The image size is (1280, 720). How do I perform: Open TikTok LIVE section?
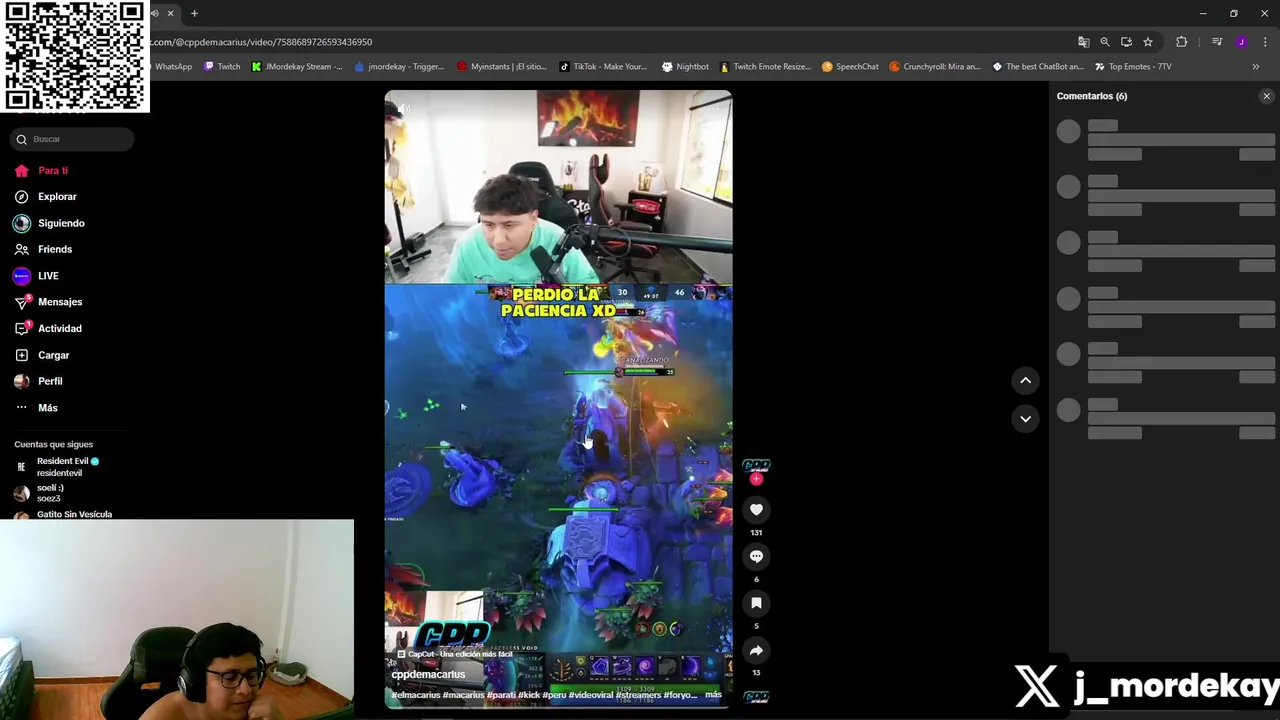click(x=37, y=276)
